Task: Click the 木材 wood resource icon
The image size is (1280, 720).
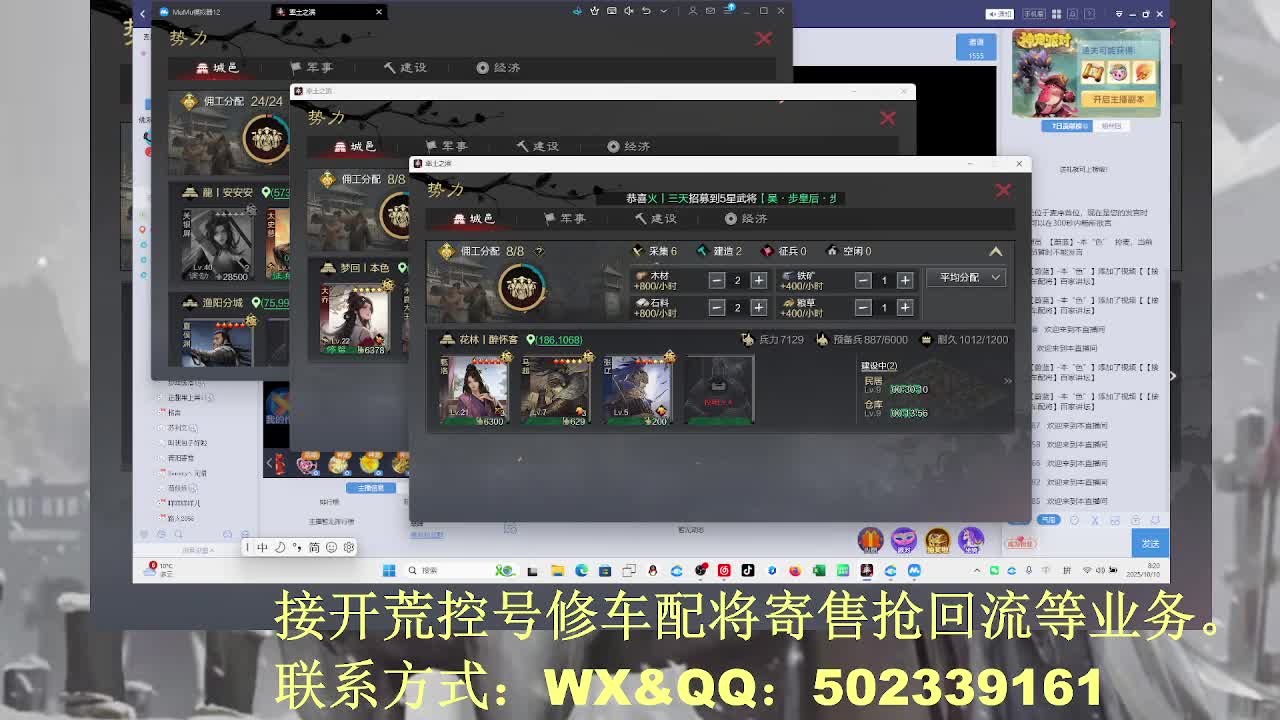Action: coord(641,276)
